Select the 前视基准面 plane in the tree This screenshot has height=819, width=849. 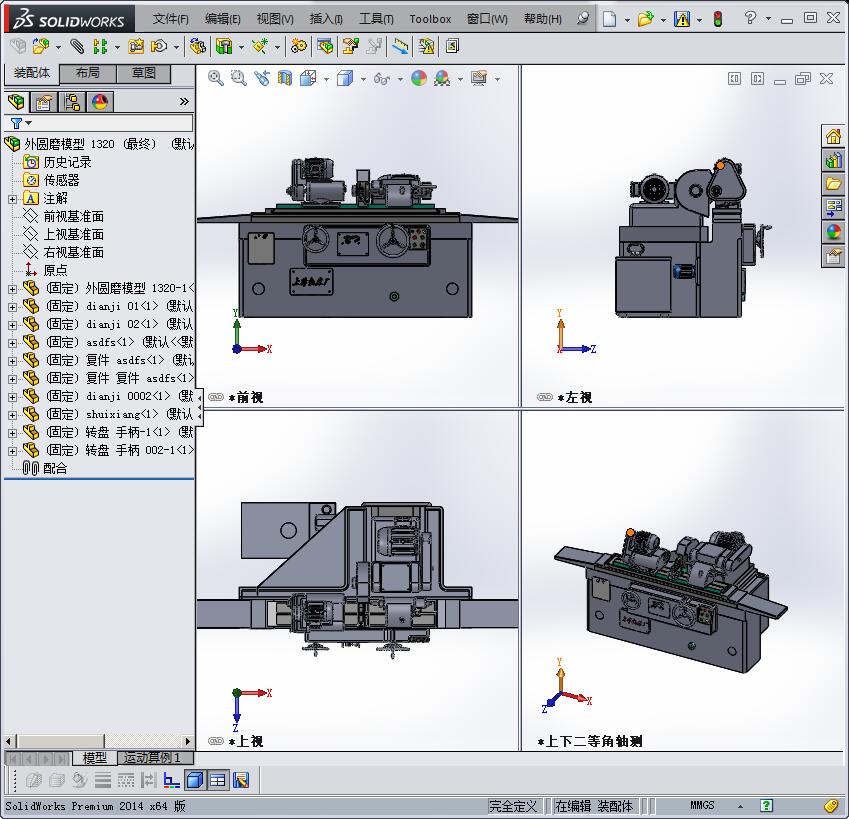click(74, 217)
